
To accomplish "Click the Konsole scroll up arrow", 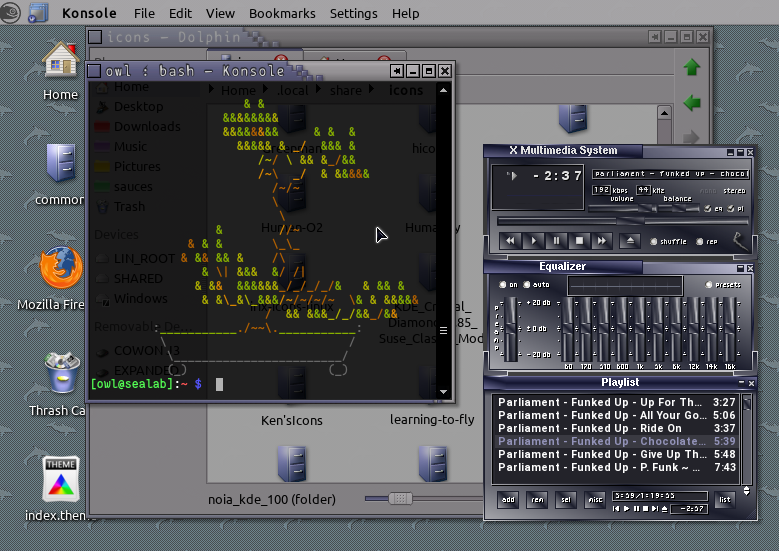I will point(443,90).
